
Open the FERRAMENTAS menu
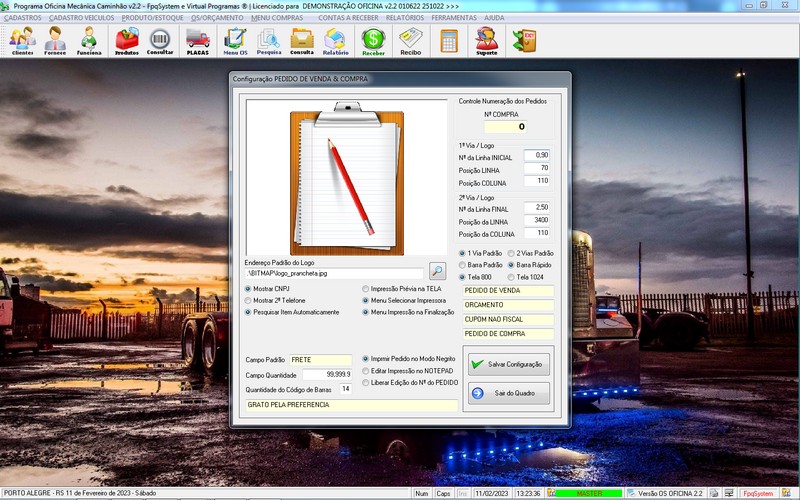[x=454, y=18]
